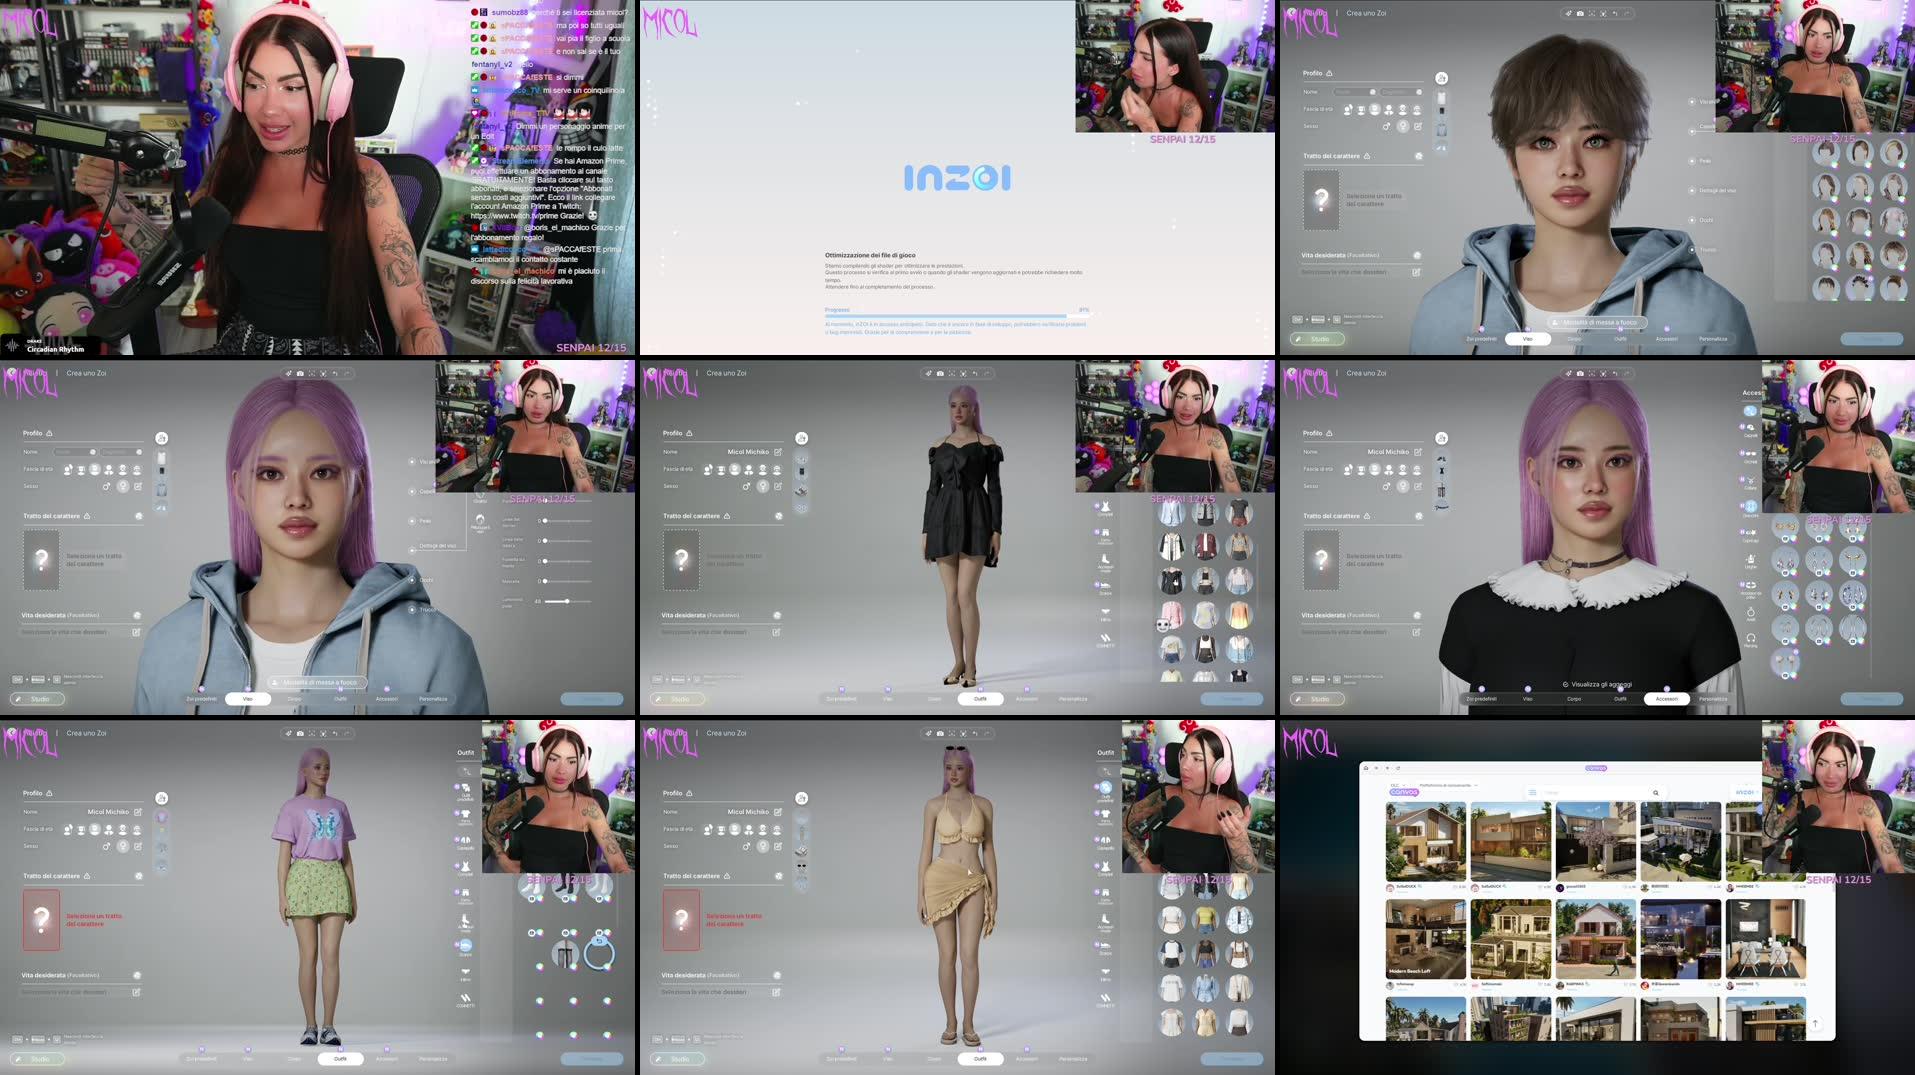
Task: Click the search magnifier in the Canvas browser
Action: pyautogui.click(x=1656, y=793)
